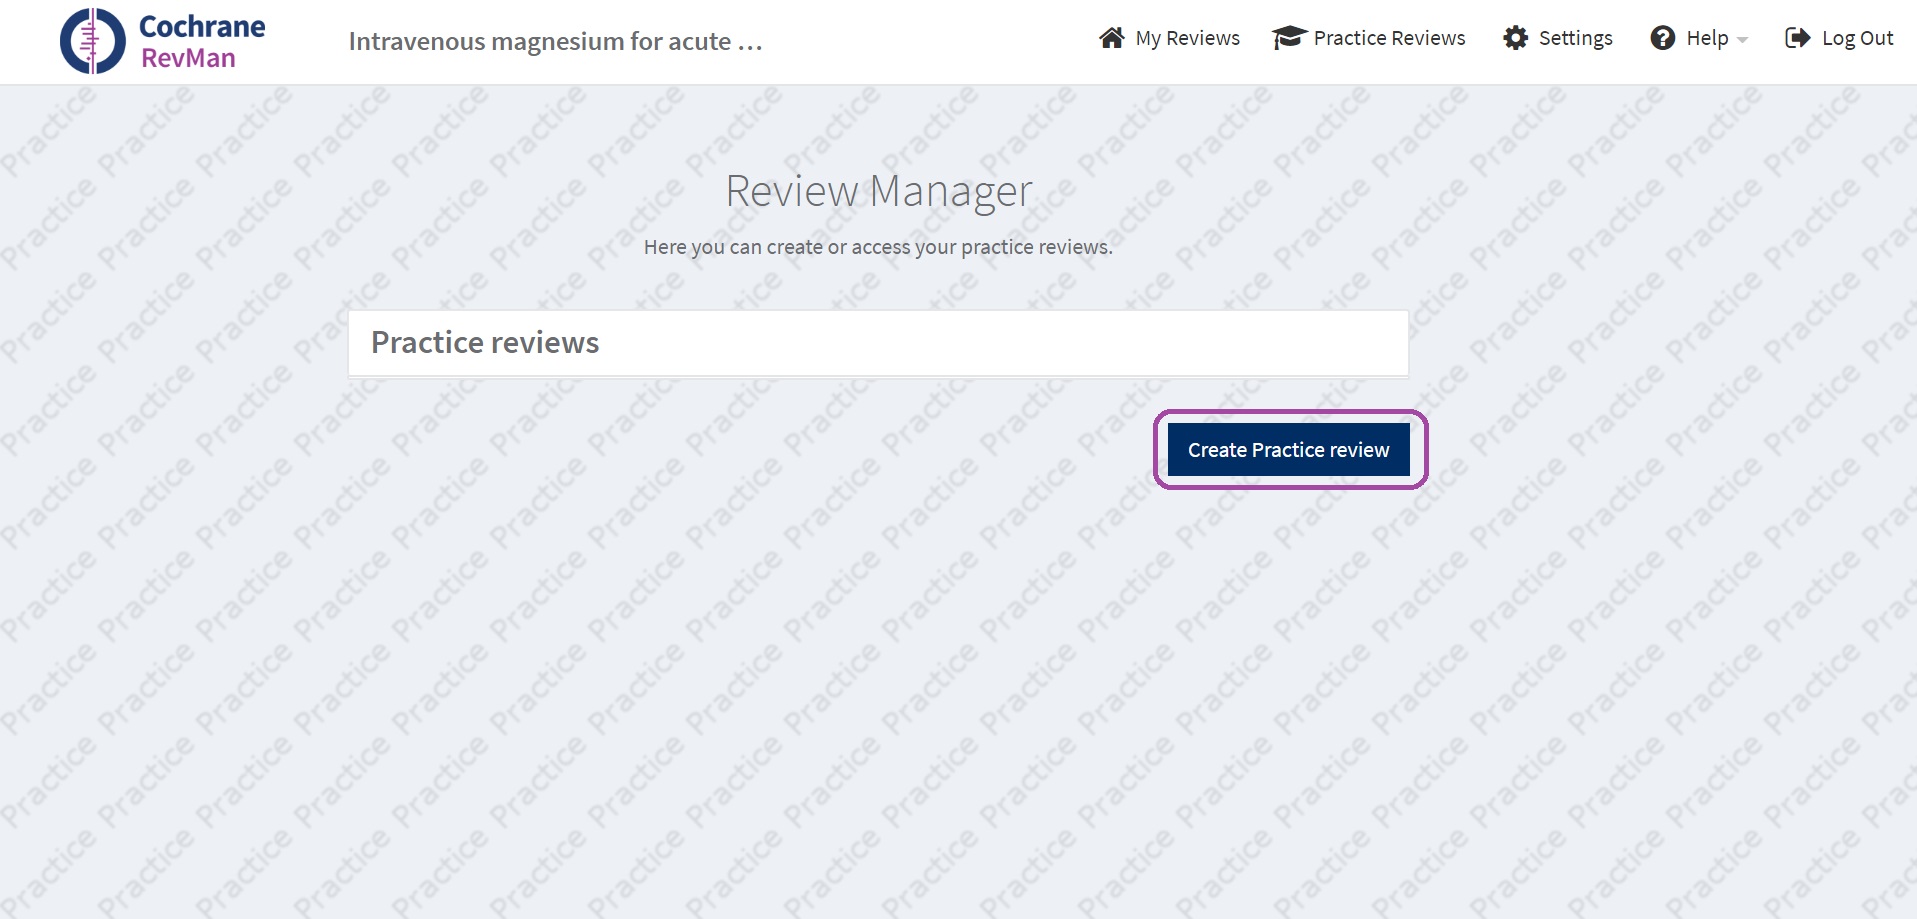The height and width of the screenshot is (919, 1917).
Task: Go to Practice Reviews text link
Action: point(1389,38)
